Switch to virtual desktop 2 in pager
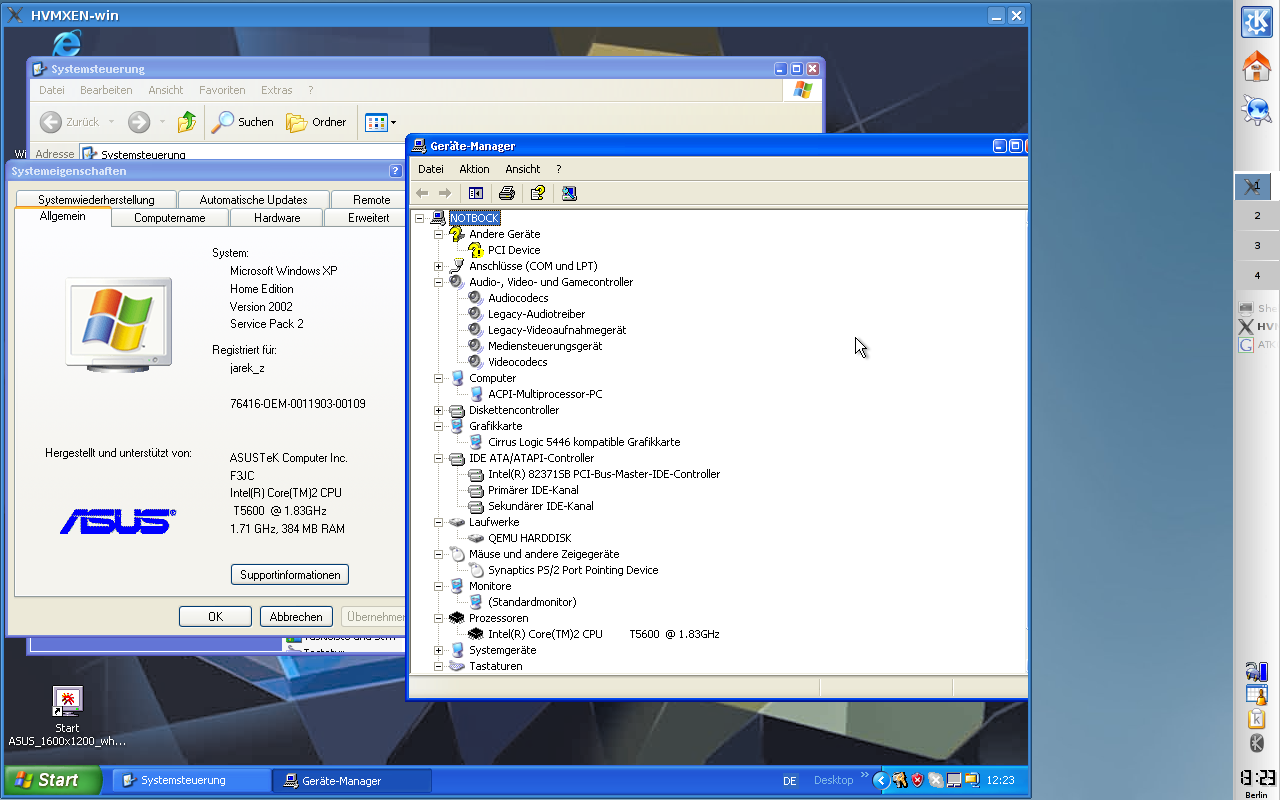This screenshot has height=800, width=1280. (x=1257, y=216)
